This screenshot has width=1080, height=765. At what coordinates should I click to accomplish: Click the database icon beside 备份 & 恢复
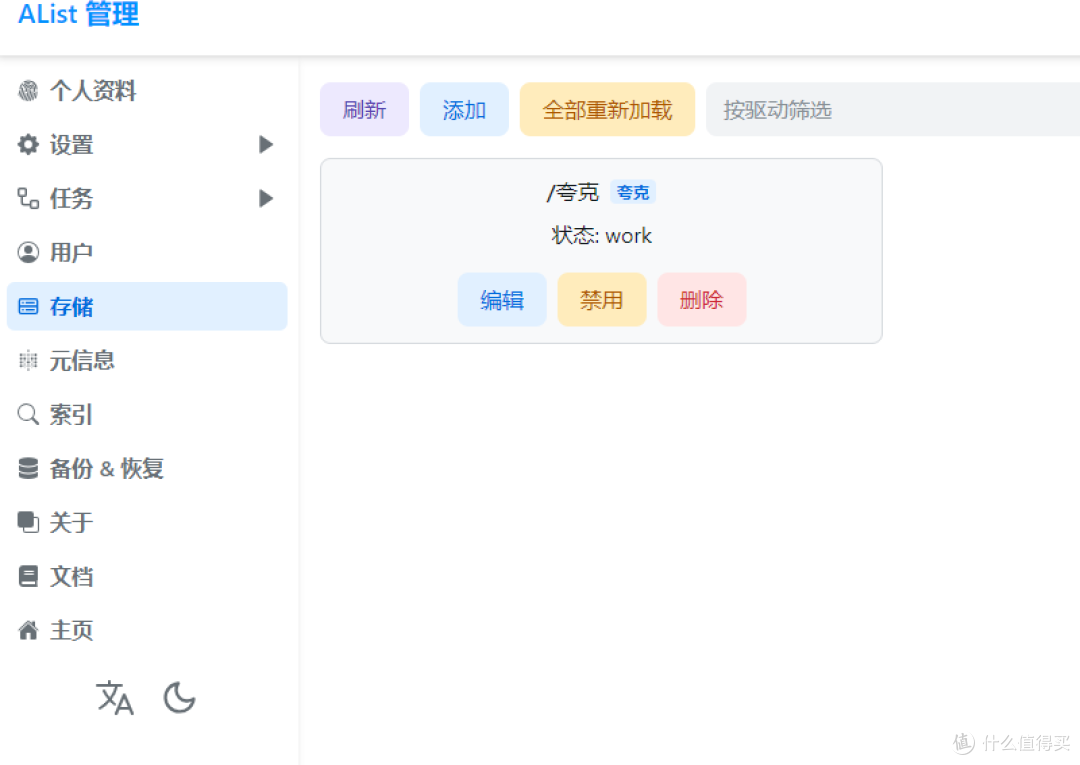(28, 468)
